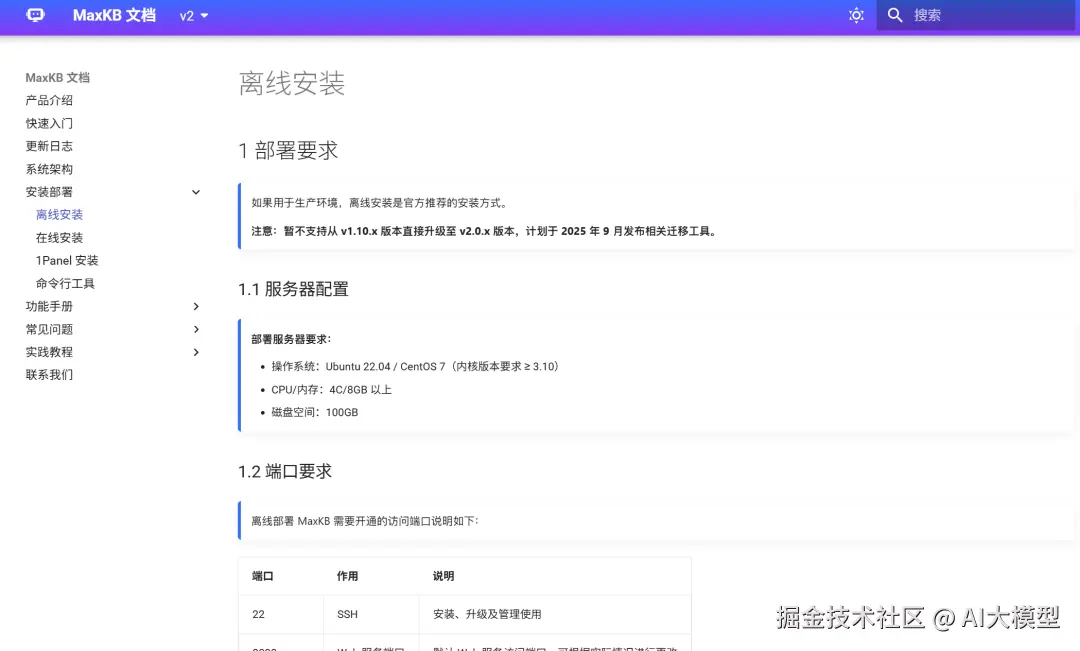The width and height of the screenshot is (1080, 651).
Task: Toggle light/dark theme sun icon
Action: (856, 15)
